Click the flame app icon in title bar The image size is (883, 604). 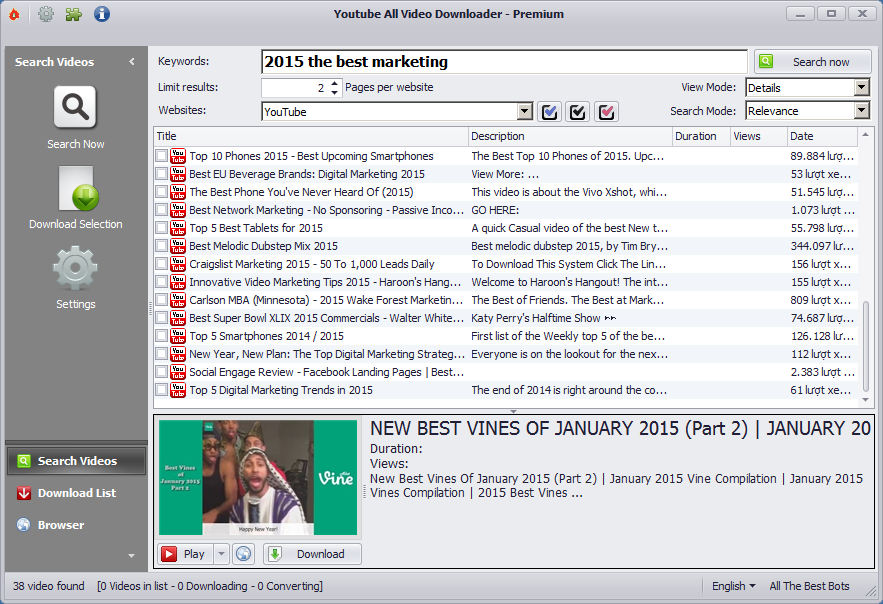pos(14,14)
